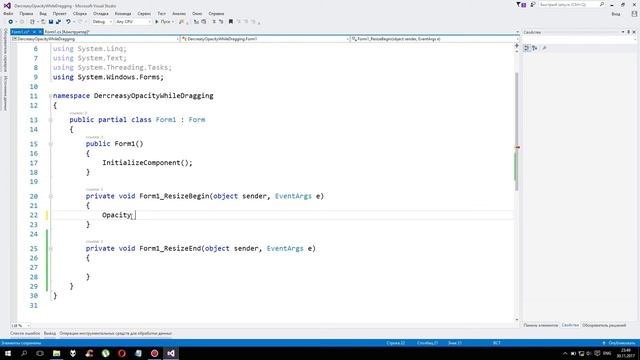Click the vertical scrollbar of the code editor
The image size is (640, 360).
(x=517, y=131)
